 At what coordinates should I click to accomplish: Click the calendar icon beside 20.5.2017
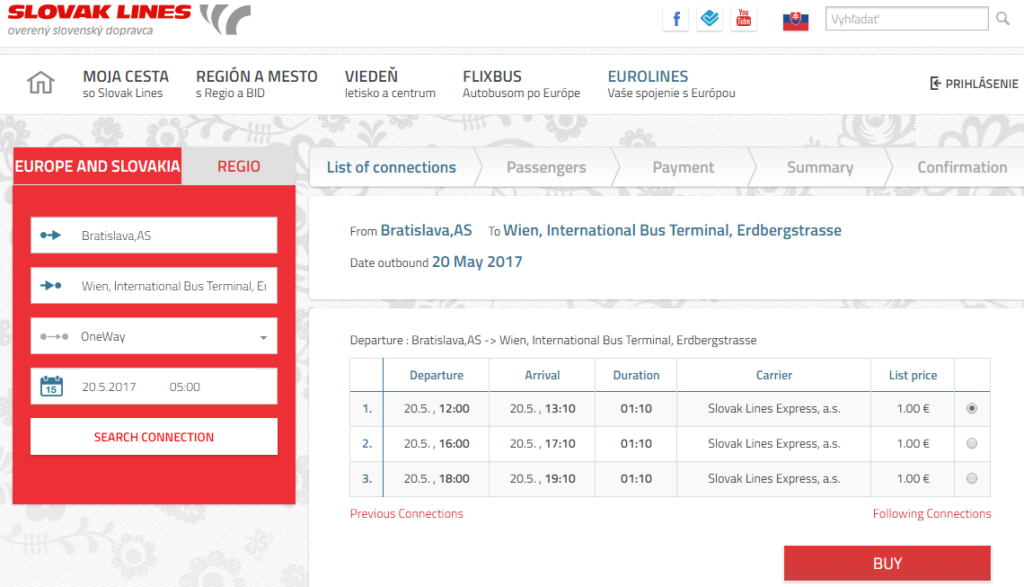tap(52, 386)
